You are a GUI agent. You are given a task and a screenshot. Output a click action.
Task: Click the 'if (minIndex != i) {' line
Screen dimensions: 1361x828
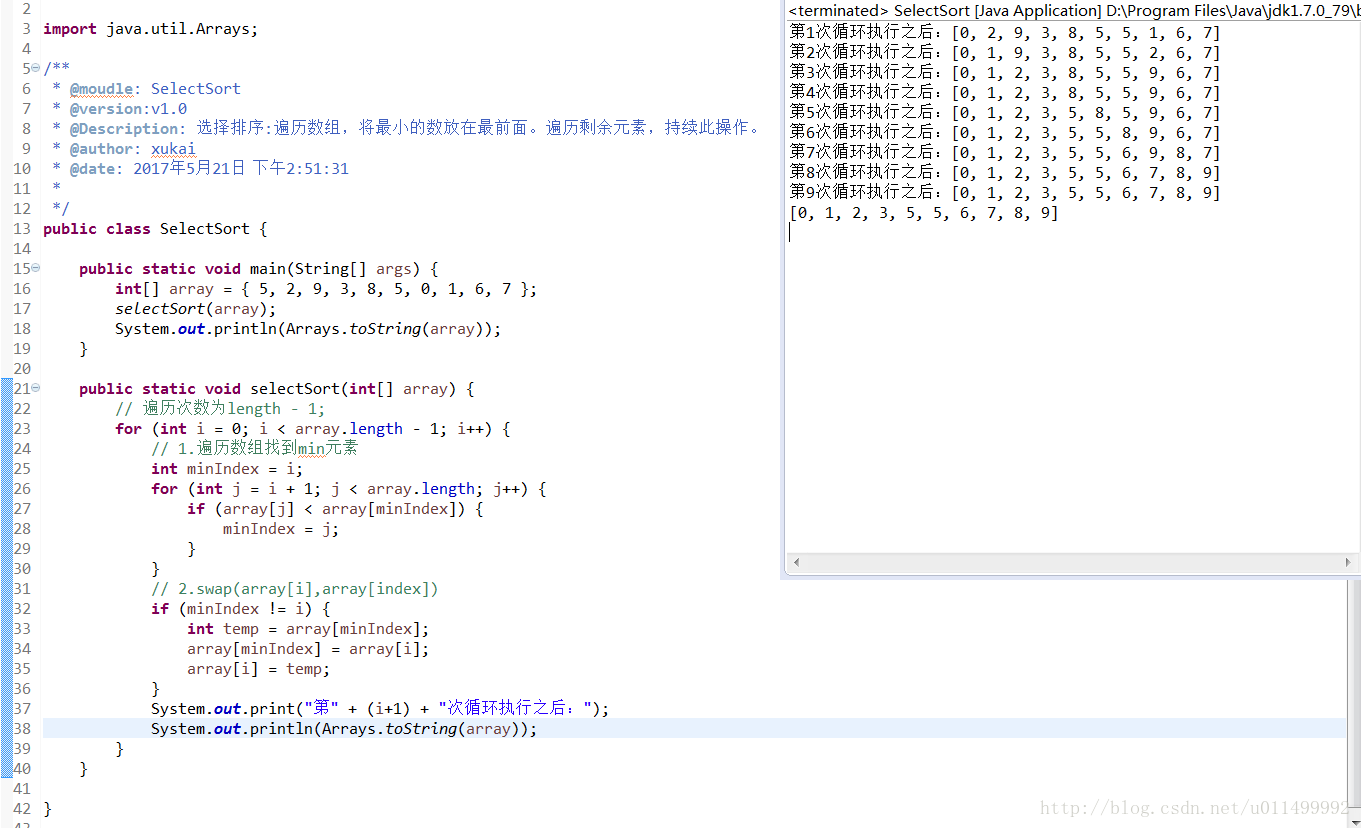click(241, 609)
